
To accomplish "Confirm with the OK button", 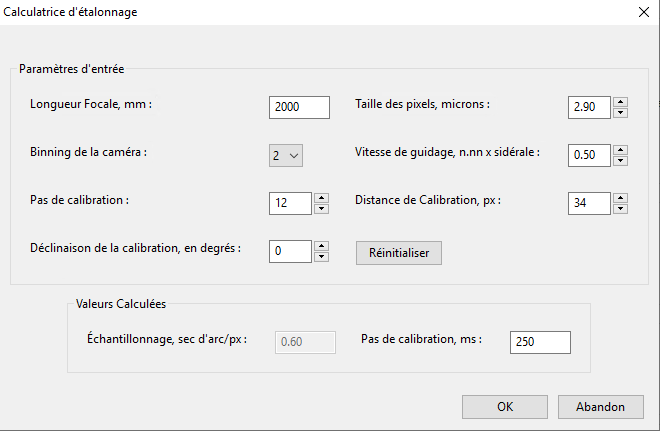I will tap(505, 407).
